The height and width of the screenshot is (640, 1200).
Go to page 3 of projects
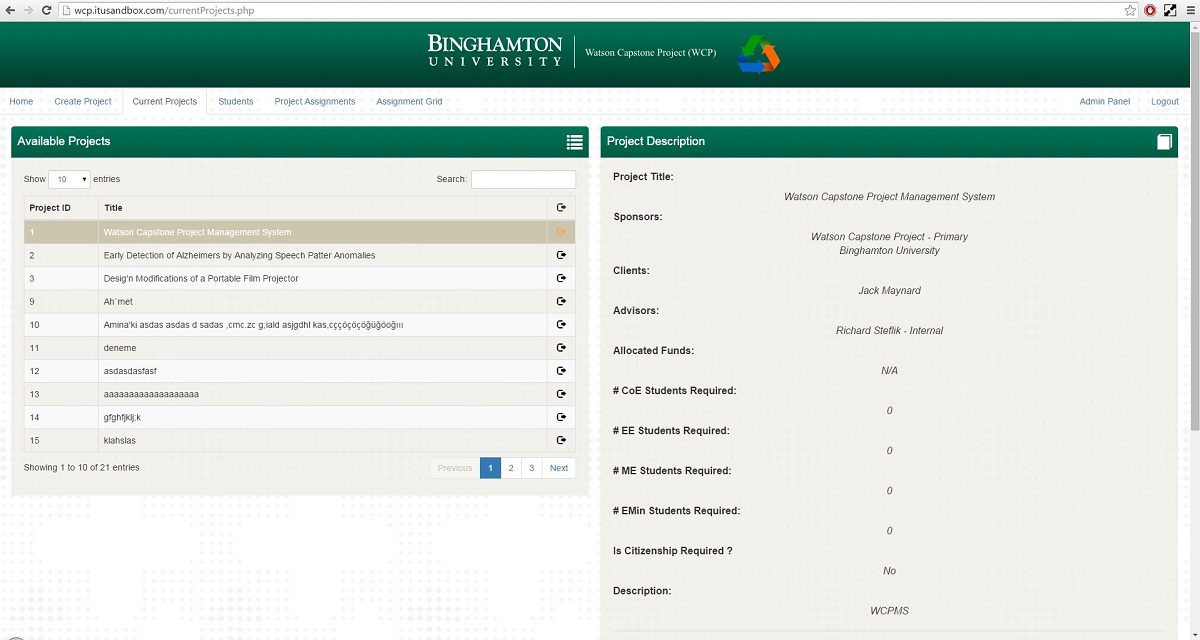coord(531,468)
